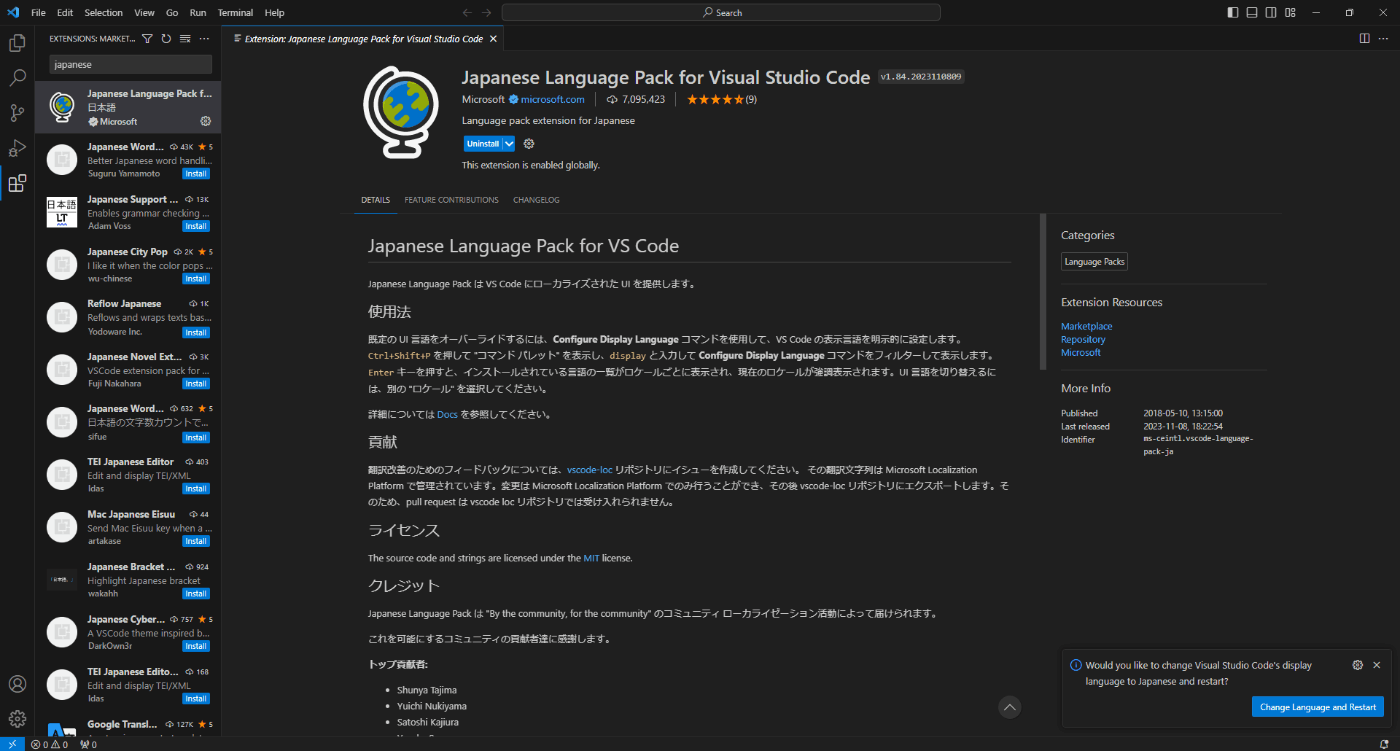This screenshot has height=751, width=1400.
Task: Install the Japanese City Pop theme
Action: click(196, 279)
